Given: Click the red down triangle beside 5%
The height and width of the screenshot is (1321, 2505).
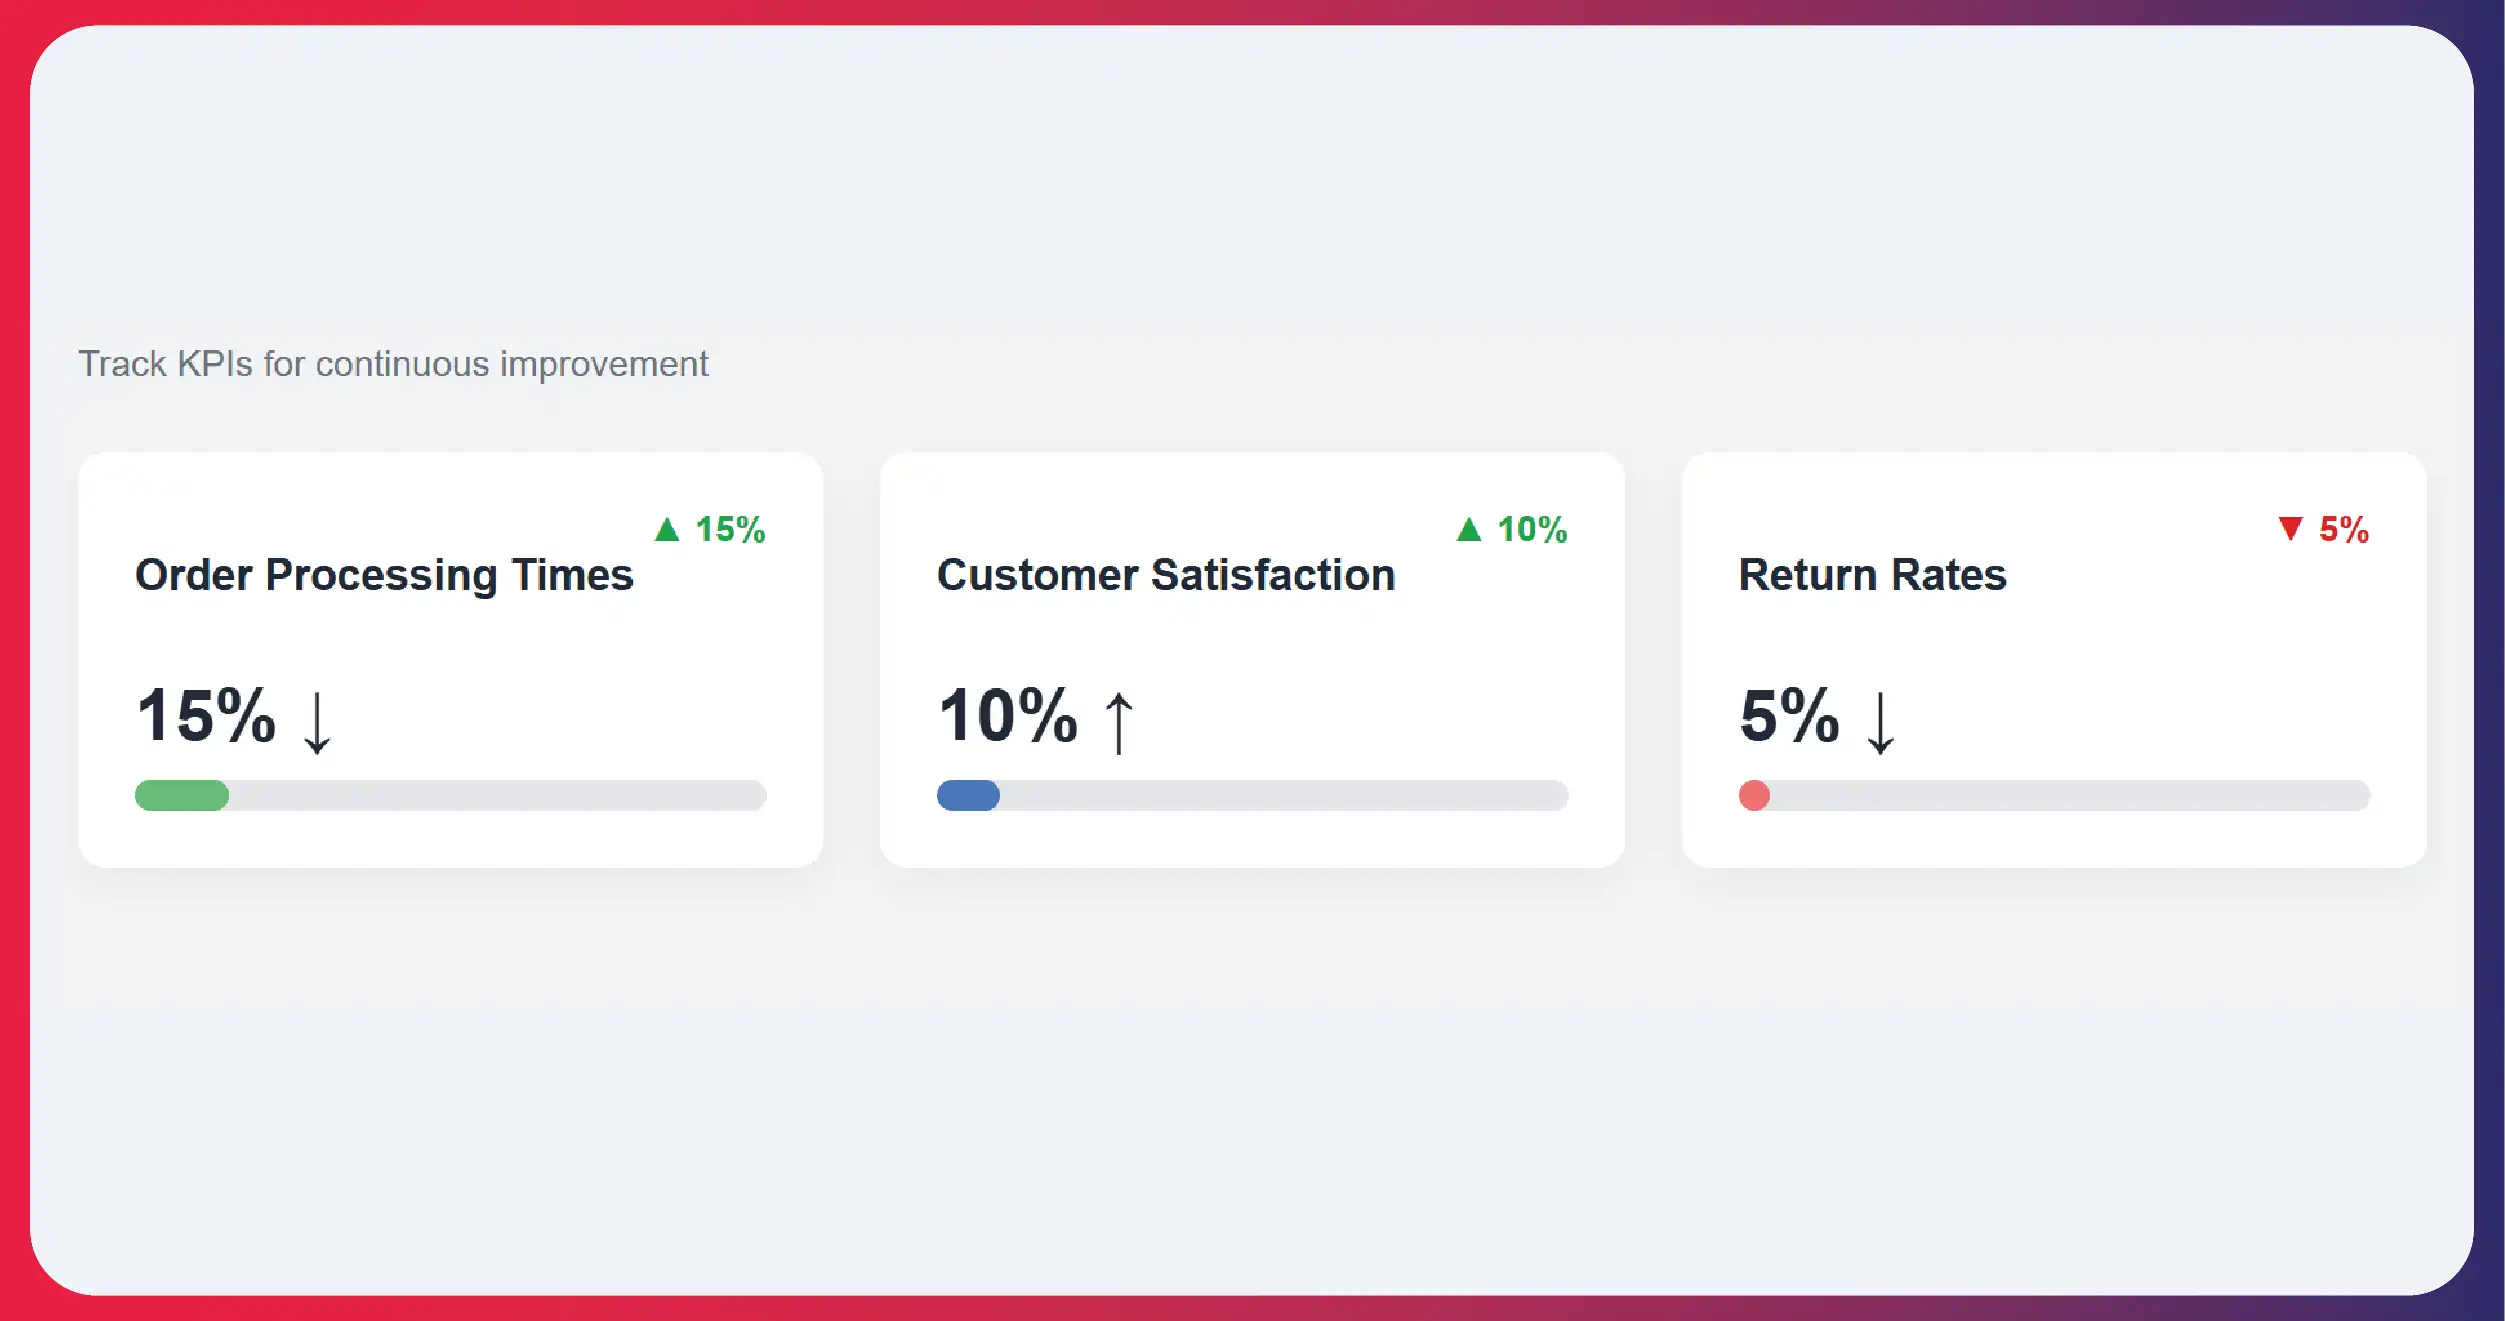Looking at the screenshot, I should tap(2290, 528).
